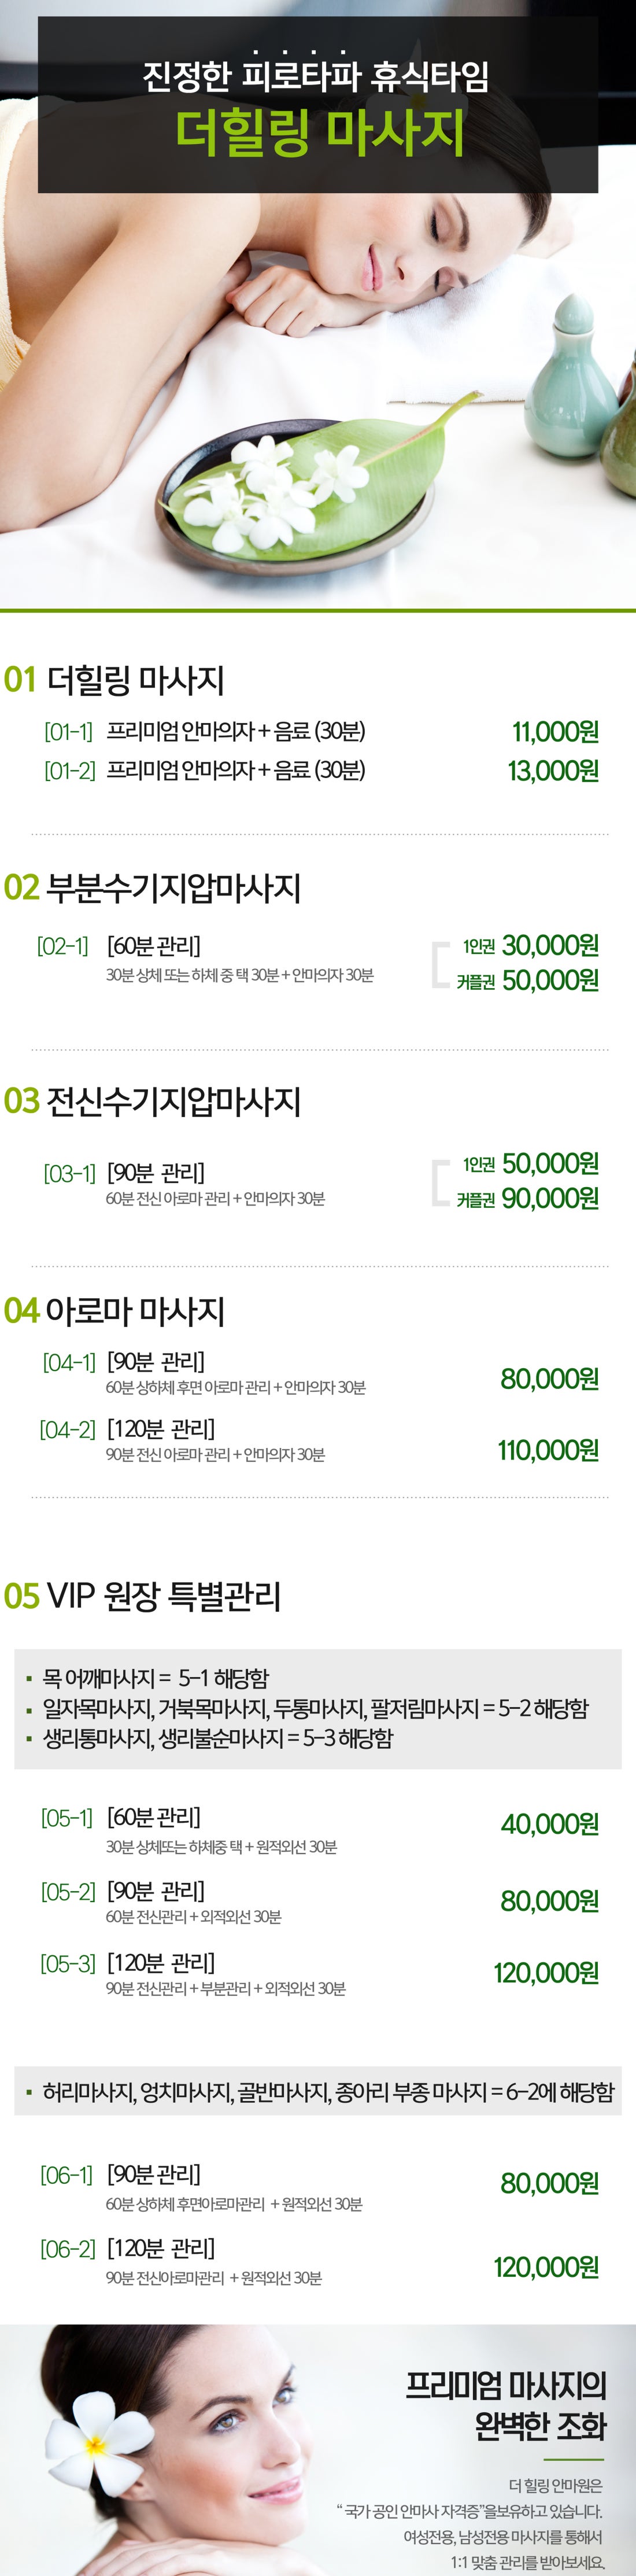Click the 02 부분수기지압마사지 heading
The image size is (636, 2576).
[152, 888]
